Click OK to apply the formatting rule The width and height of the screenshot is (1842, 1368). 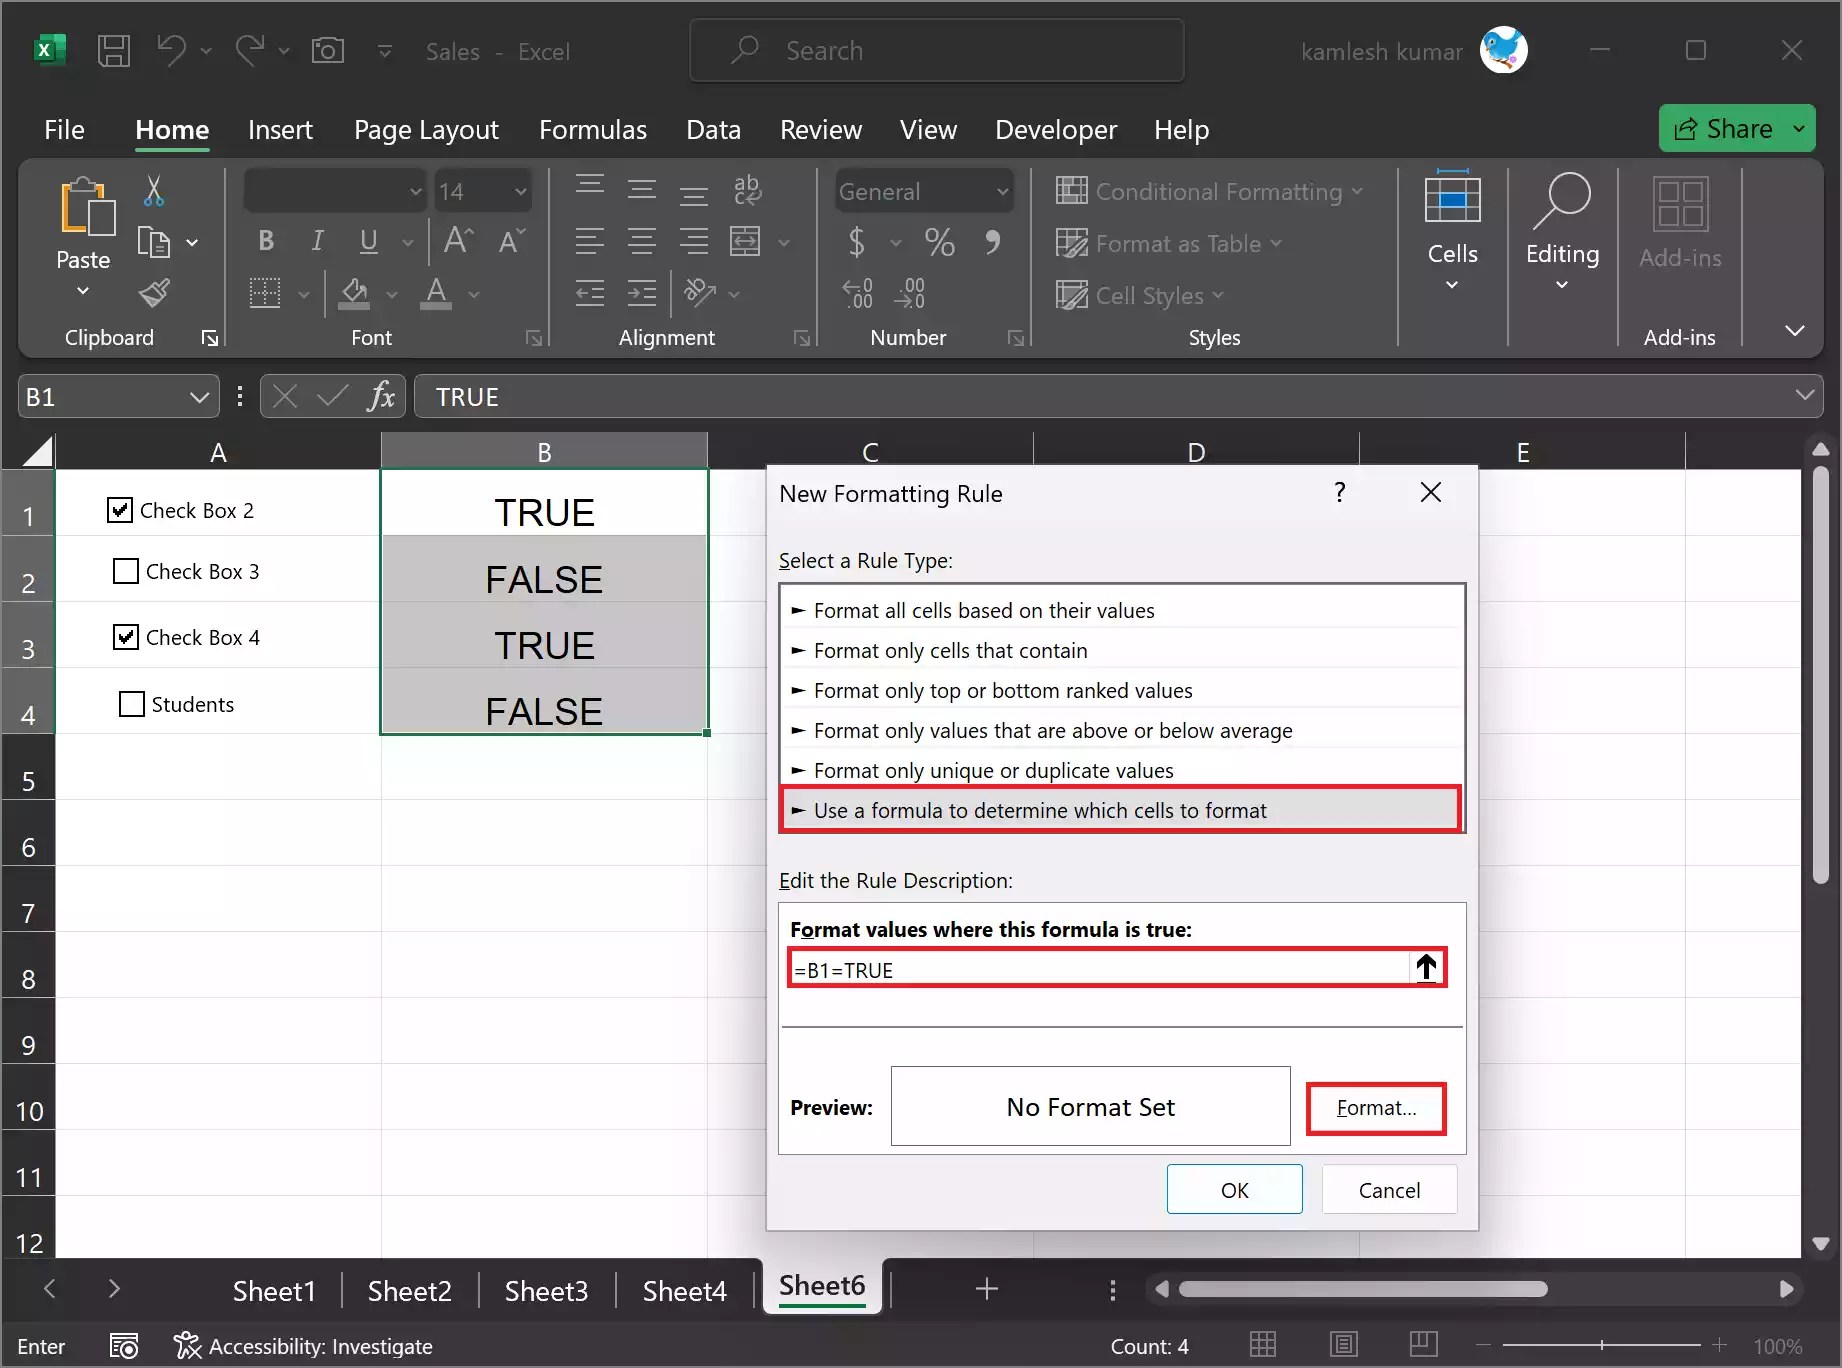(x=1234, y=1189)
